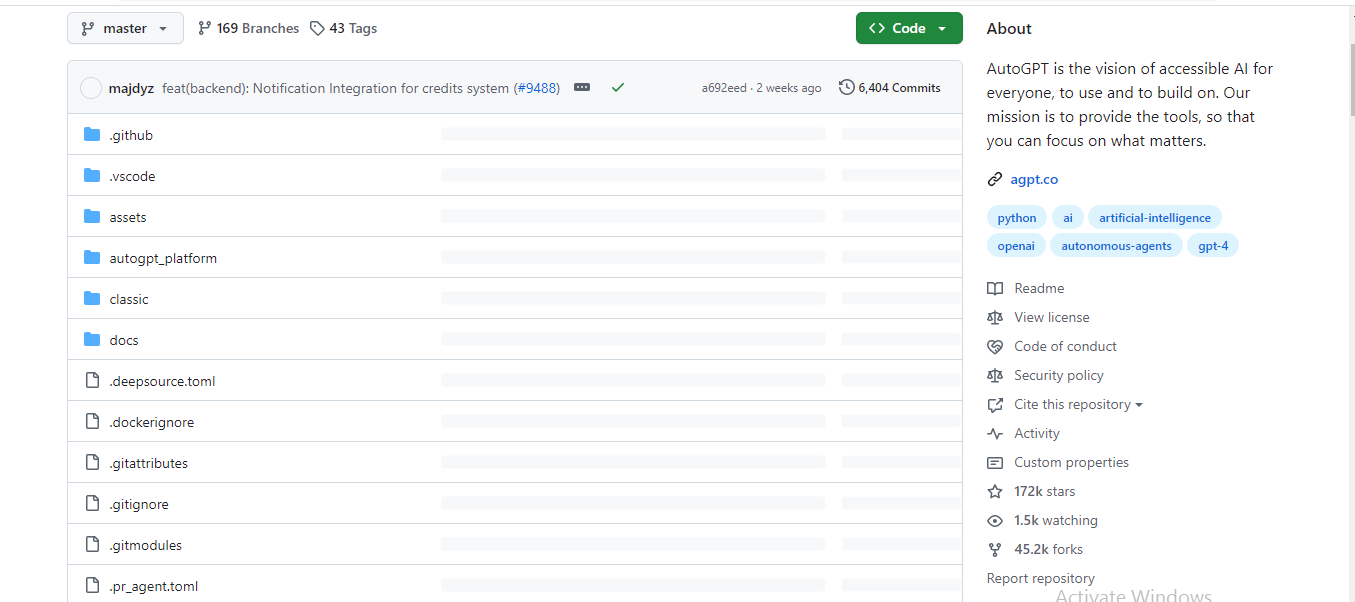Select the artificial-intelligence topic tag
Image resolution: width=1355 pixels, height=602 pixels.
1155,218
